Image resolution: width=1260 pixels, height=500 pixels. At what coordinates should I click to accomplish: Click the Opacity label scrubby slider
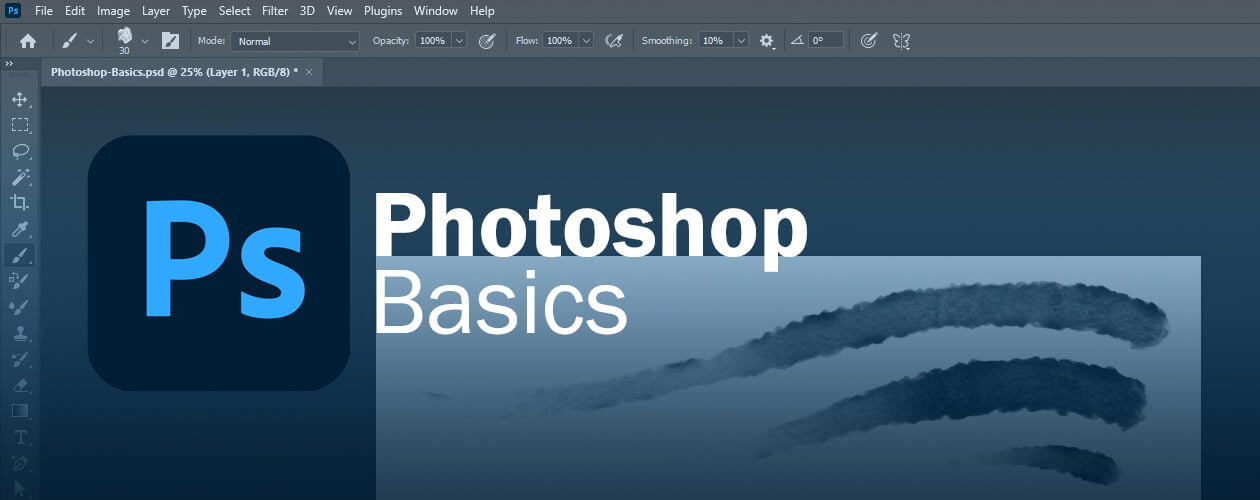pos(392,41)
